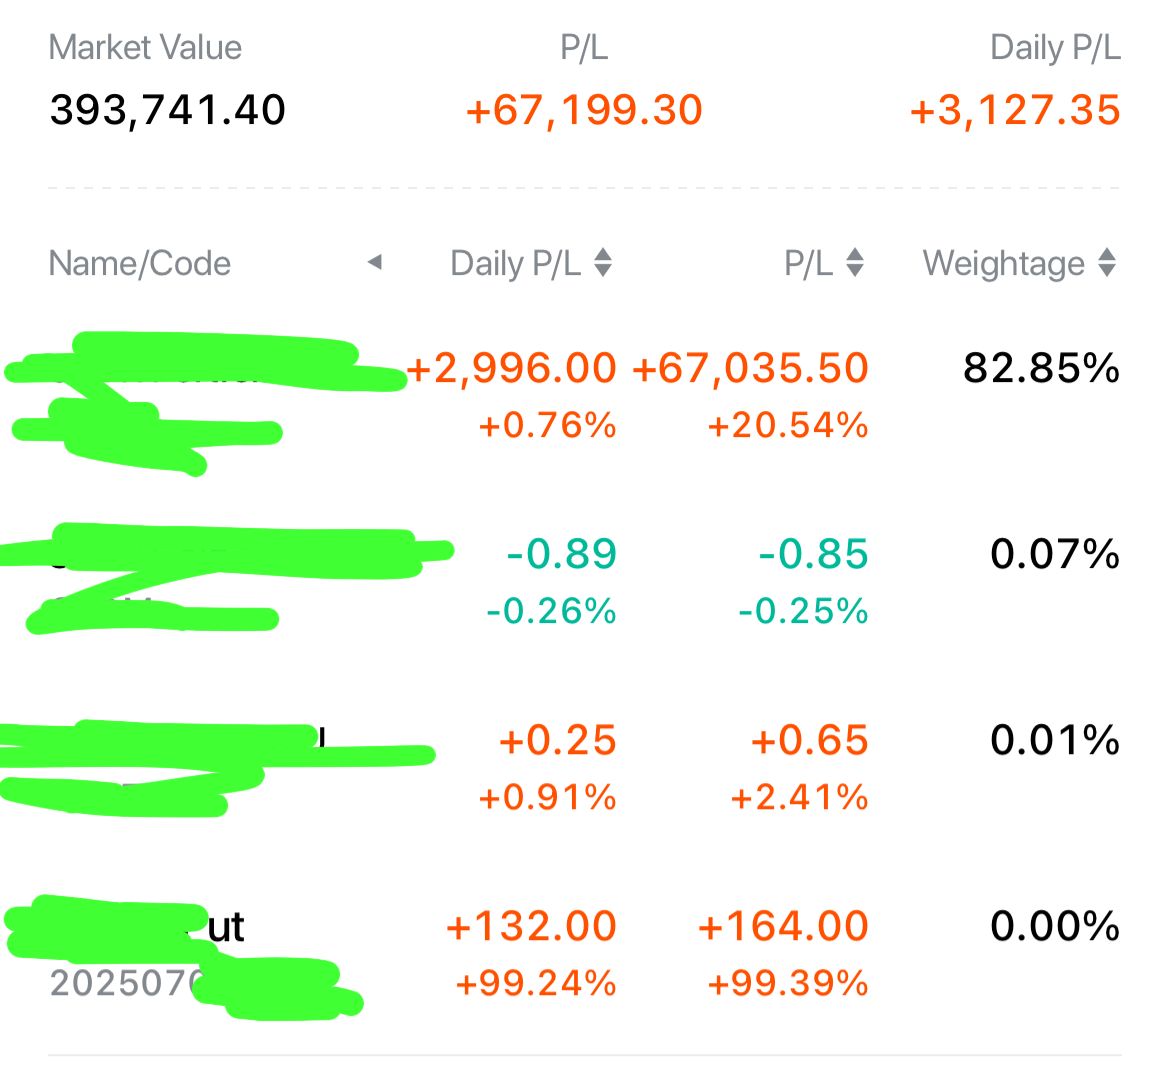Tap the +2,996.00 daily gain cell
Viewport: 1170px width, 1087px height.
click(511, 369)
